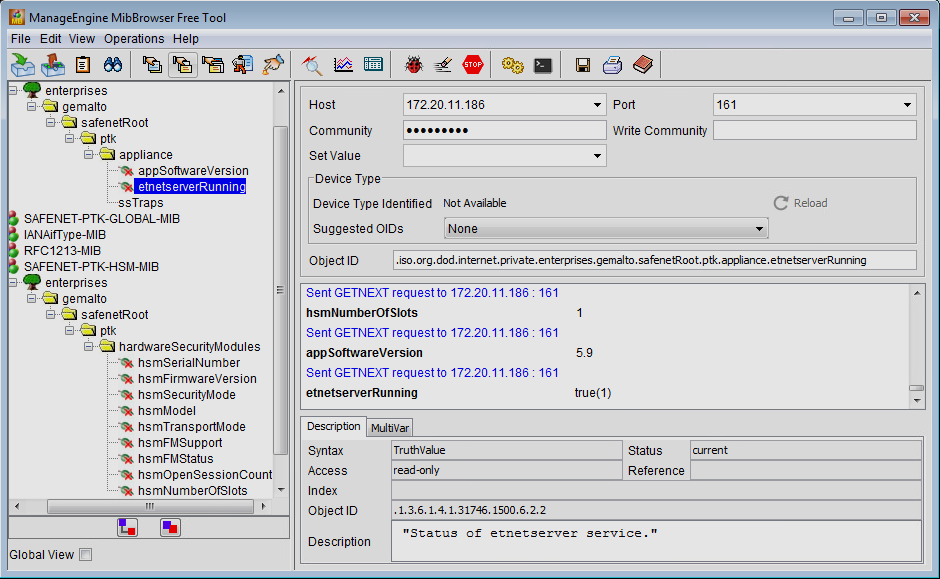Click the printer icon in toolbar
Image resolution: width=940 pixels, height=579 pixels.
[612, 65]
